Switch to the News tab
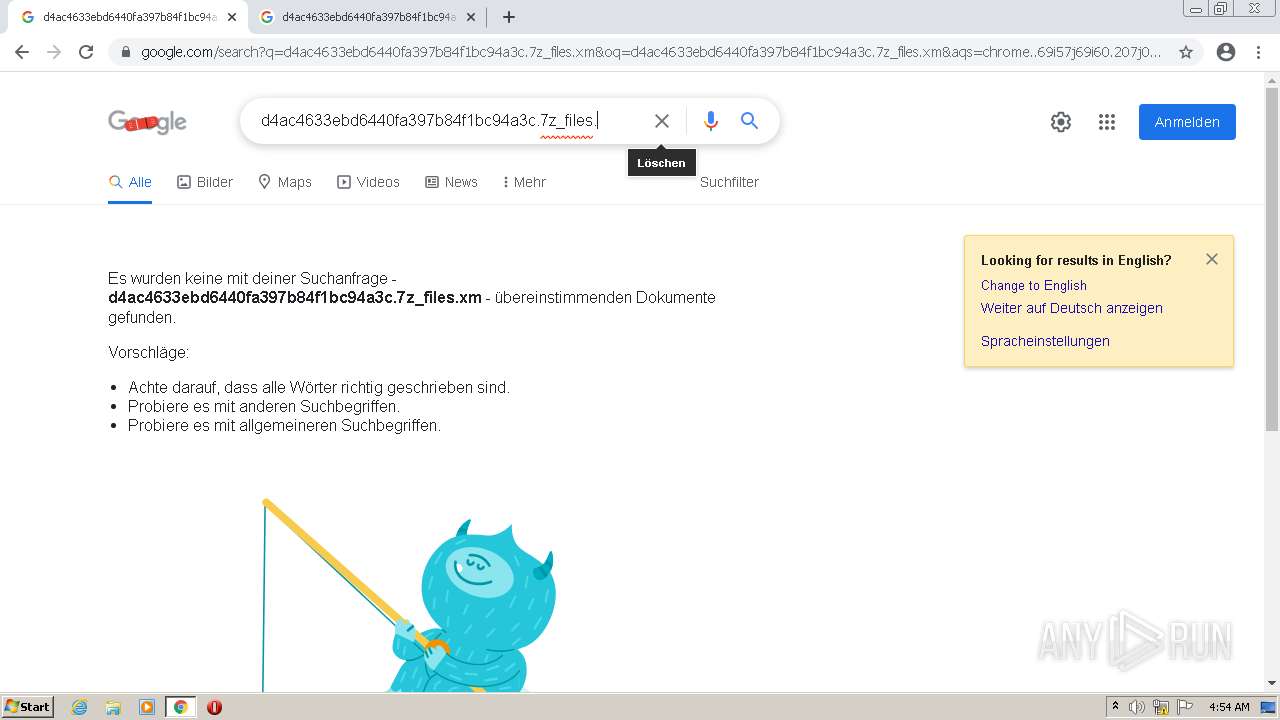This screenshot has width=1280, height=720. coord(451,182)
